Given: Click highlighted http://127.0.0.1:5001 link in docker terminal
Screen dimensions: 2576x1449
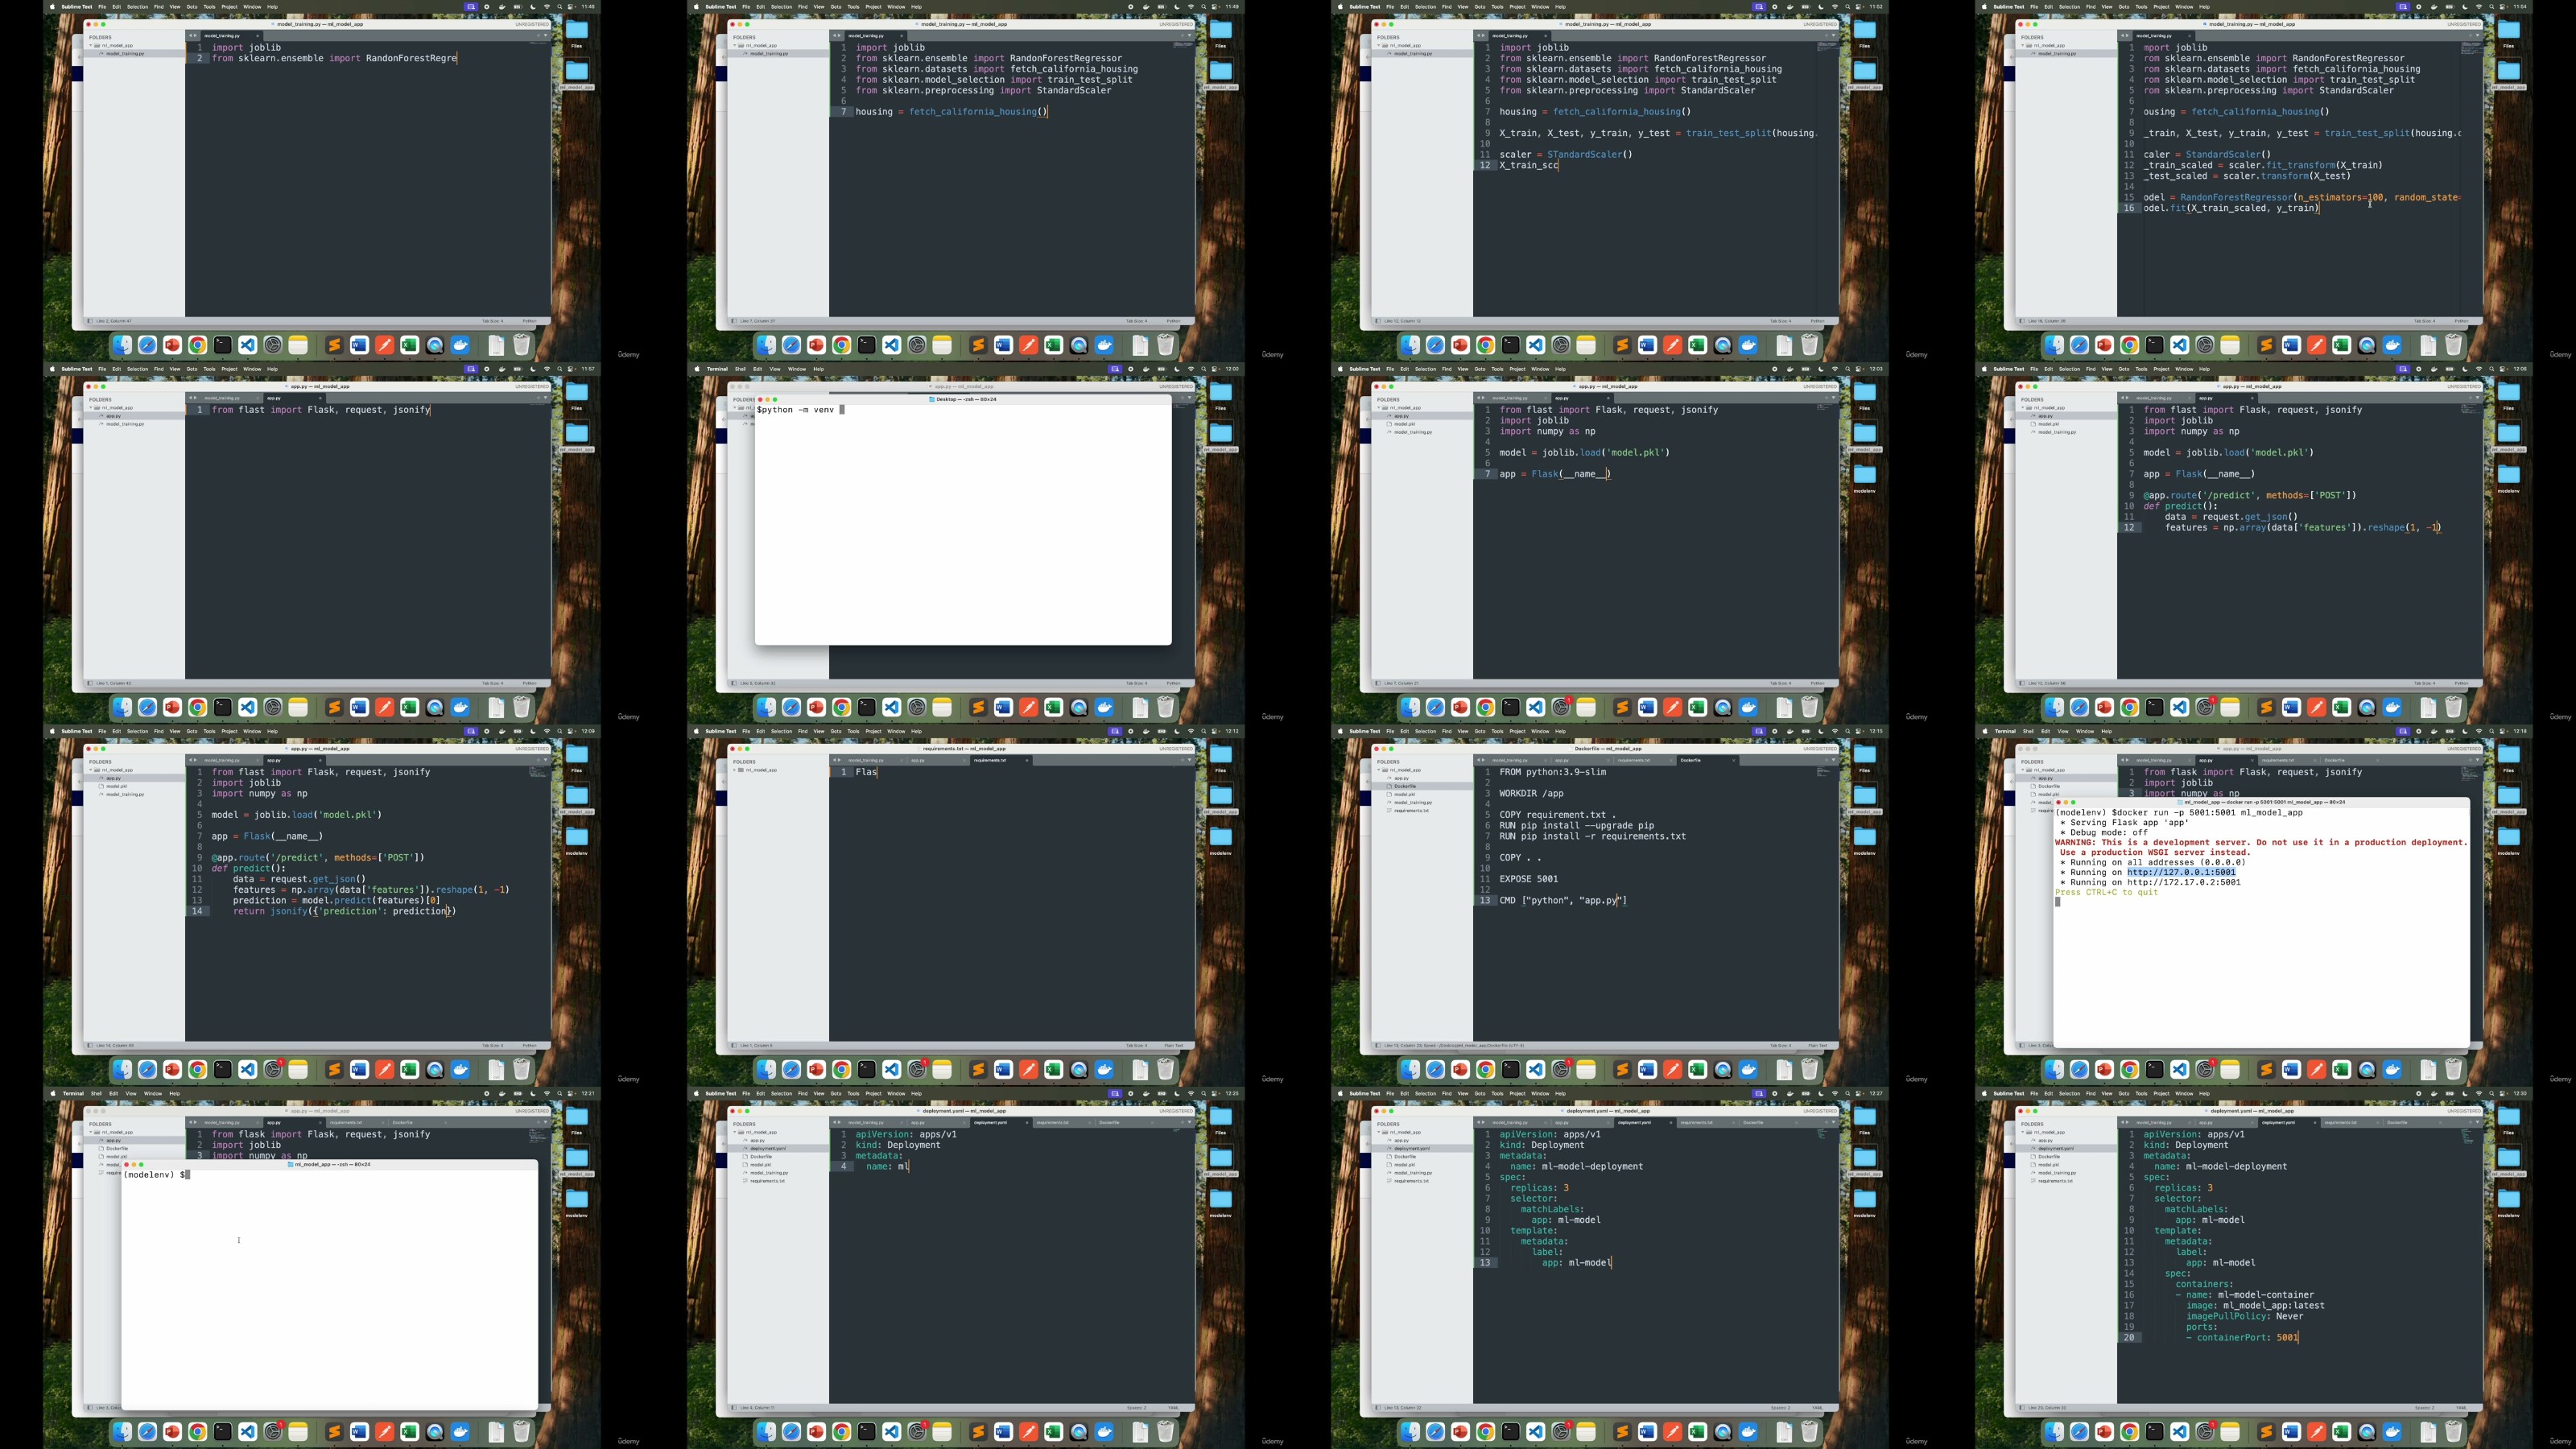Looking at the screenshot, I should point(2181,872).
